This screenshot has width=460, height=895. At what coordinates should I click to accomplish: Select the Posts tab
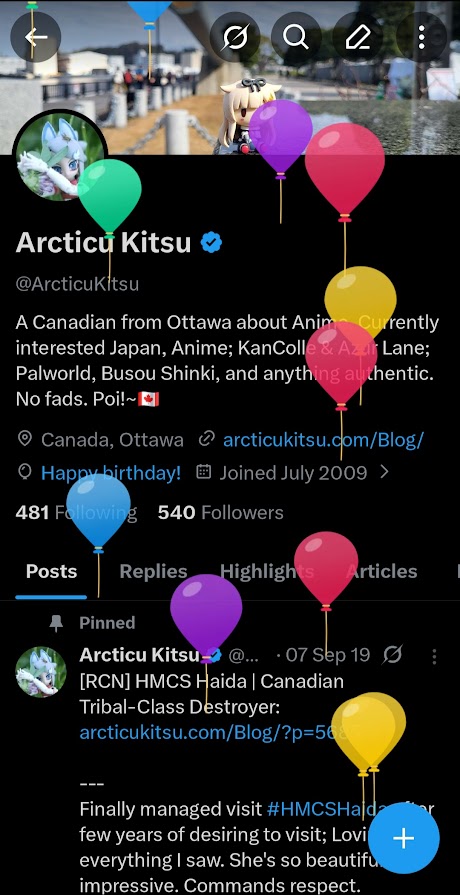click(51, 571)
